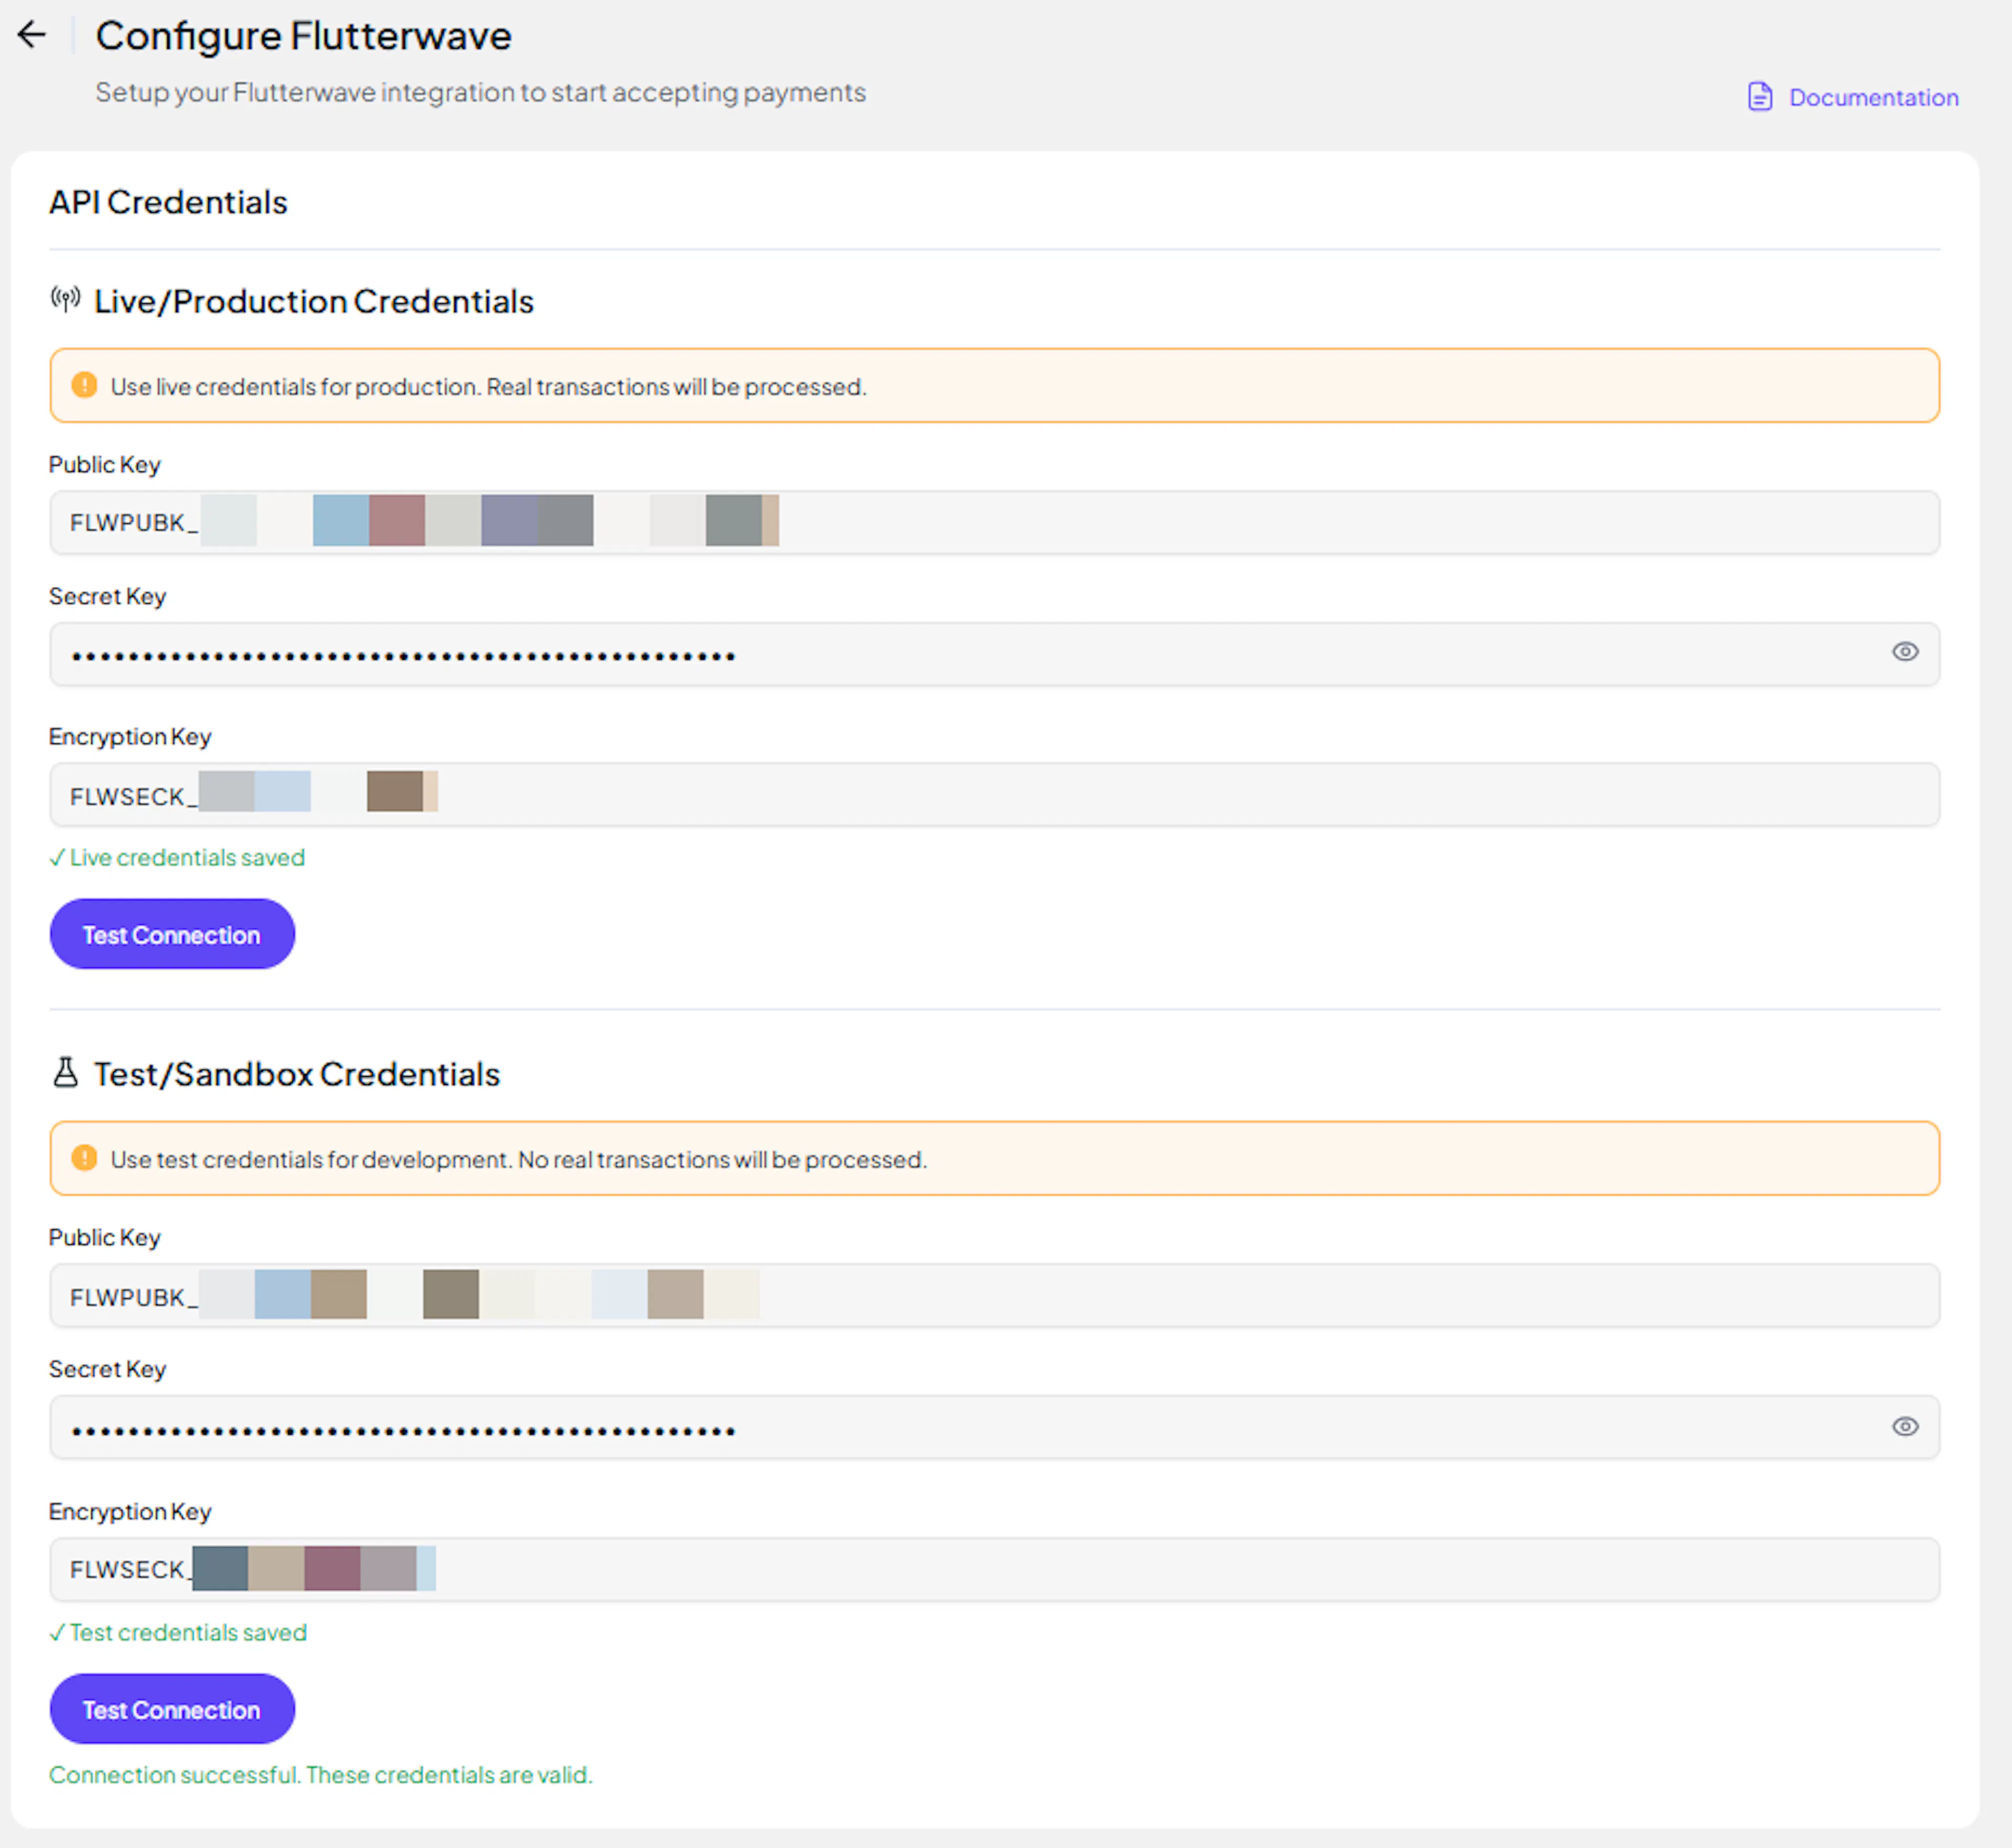
Task: Click the Test credentials saved message
Action: coord(178,1632)
